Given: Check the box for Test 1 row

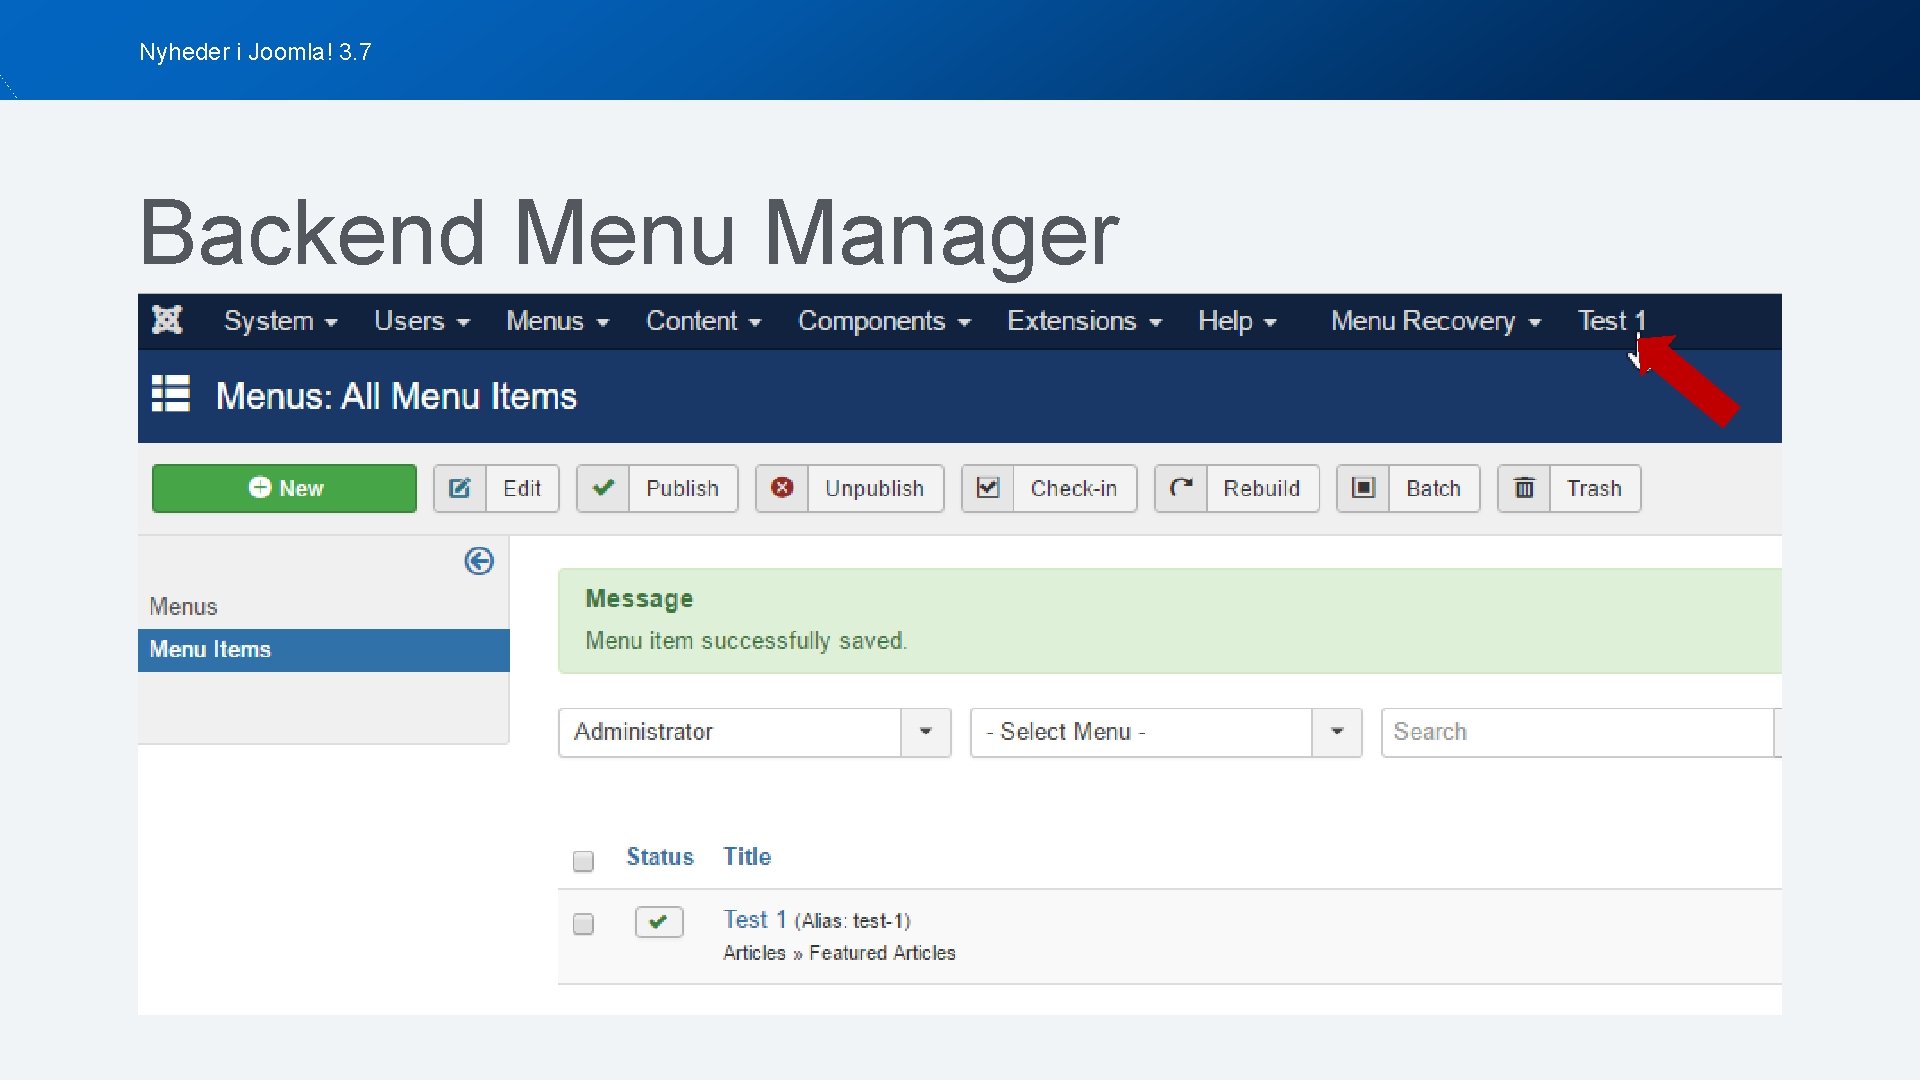Looking at the screenshot, I should click(583, 924).
